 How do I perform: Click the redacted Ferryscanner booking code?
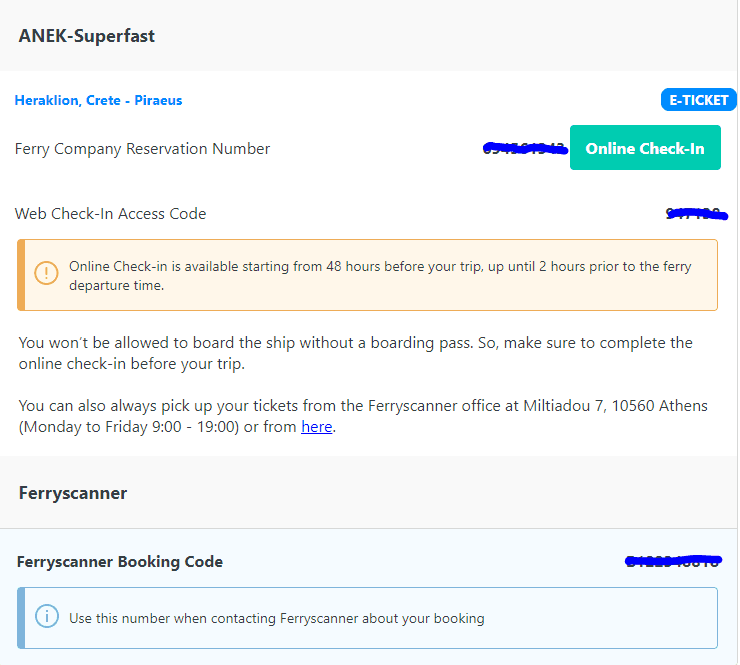[672, 561]
